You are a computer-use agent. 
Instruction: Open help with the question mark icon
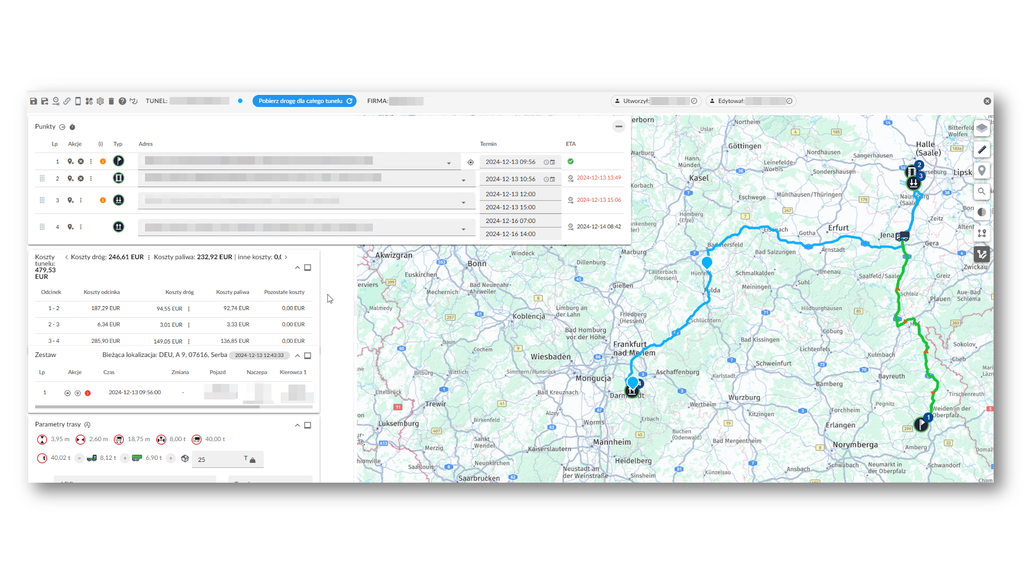[122, 101]
